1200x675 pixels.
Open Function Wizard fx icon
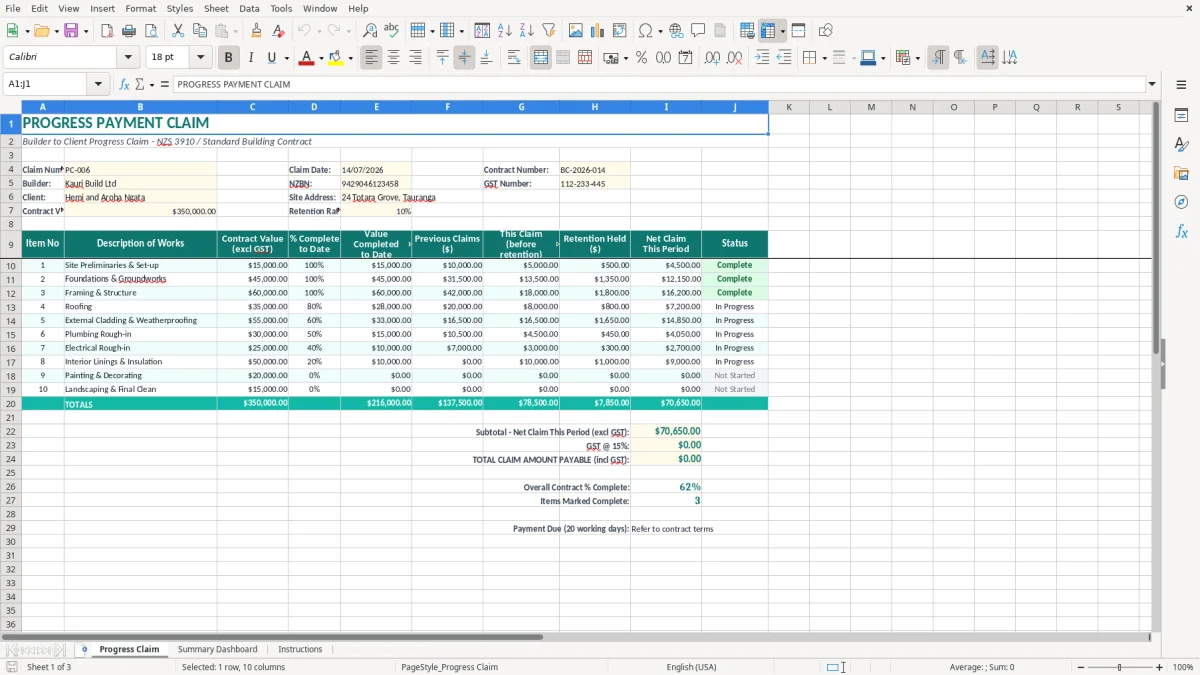tap(125, 84)
